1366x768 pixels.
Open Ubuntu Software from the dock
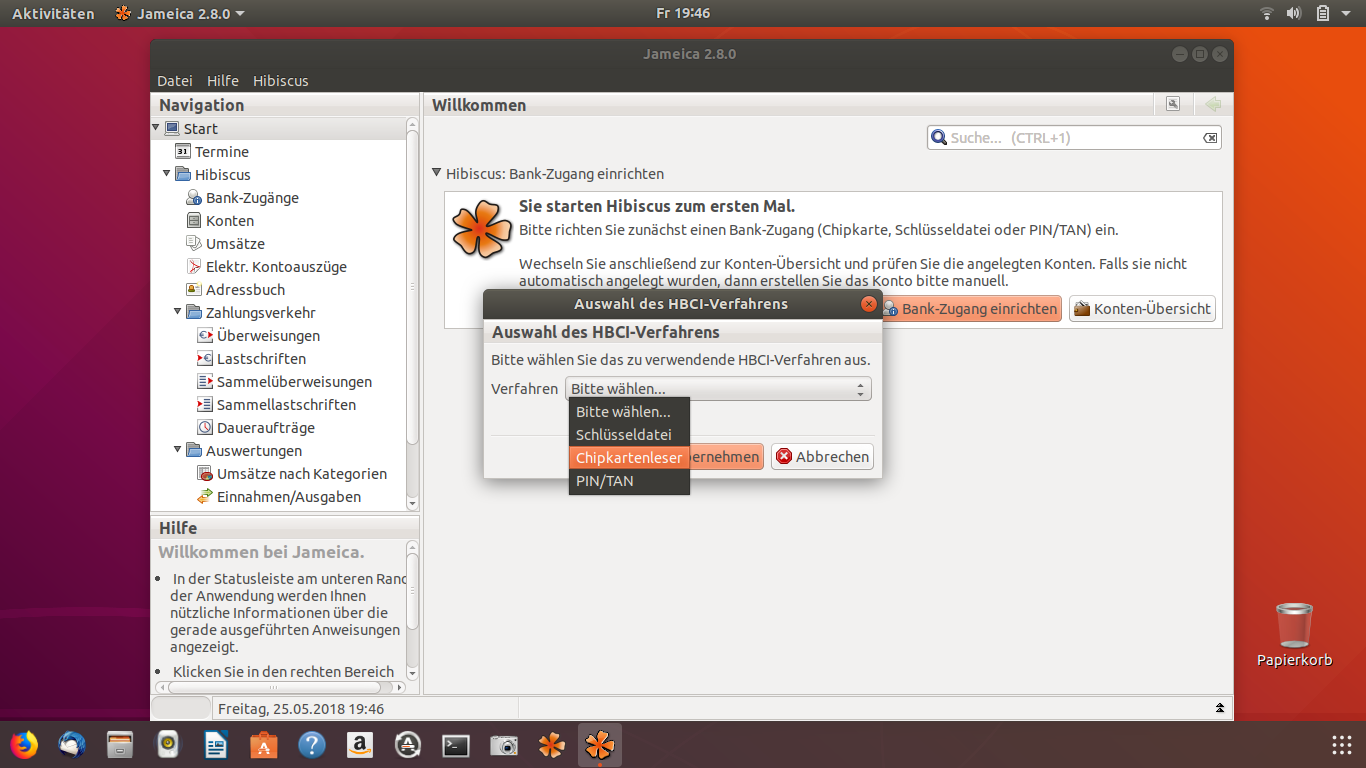264,745
